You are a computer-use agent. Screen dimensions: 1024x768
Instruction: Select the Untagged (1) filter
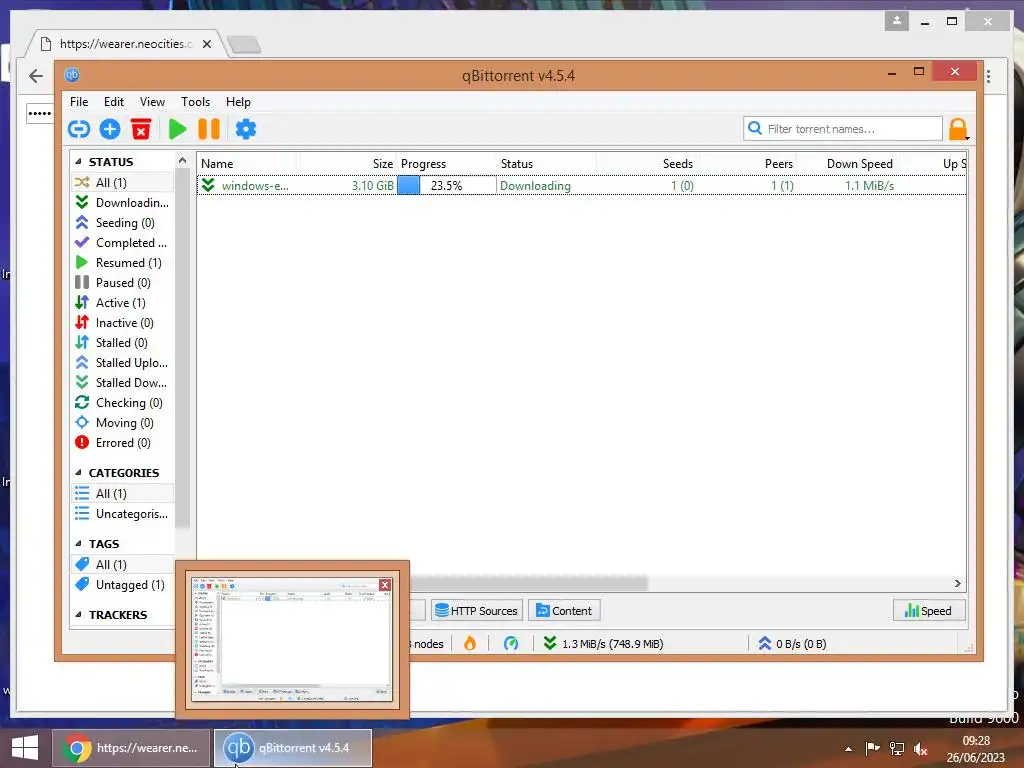(x=123, y=584)
